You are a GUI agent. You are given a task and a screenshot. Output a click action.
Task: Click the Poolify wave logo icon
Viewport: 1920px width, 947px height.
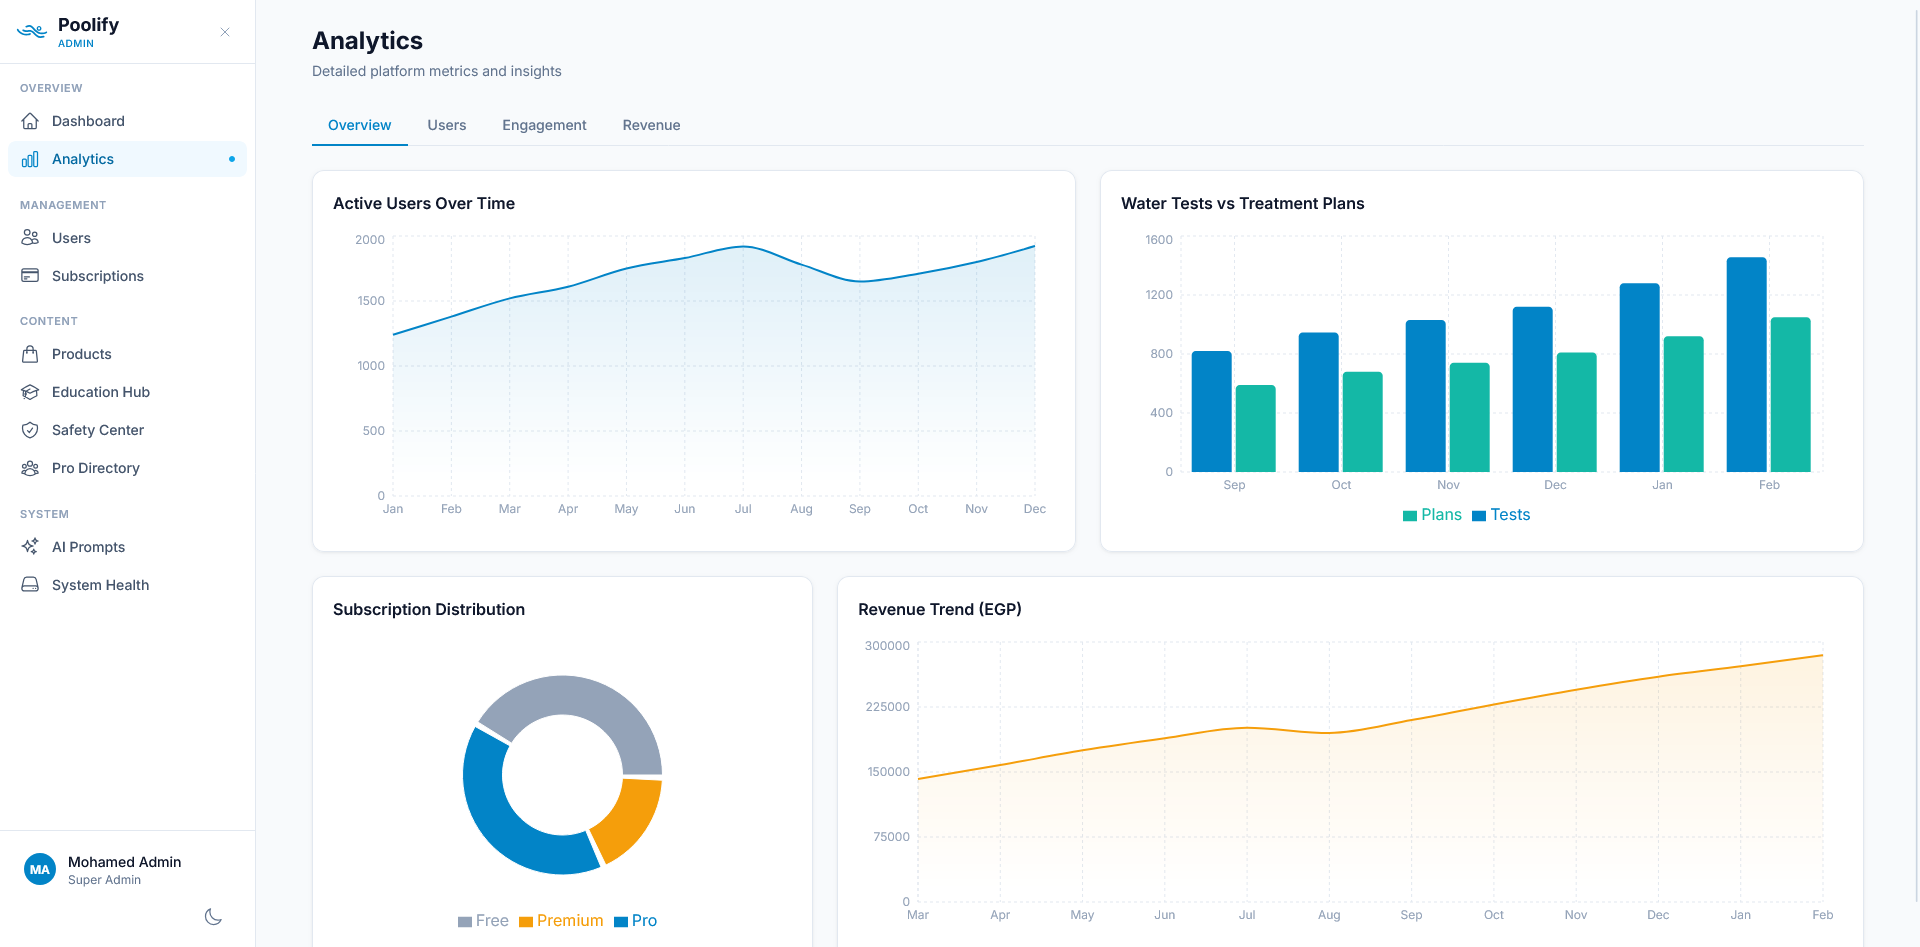[32, 31]
